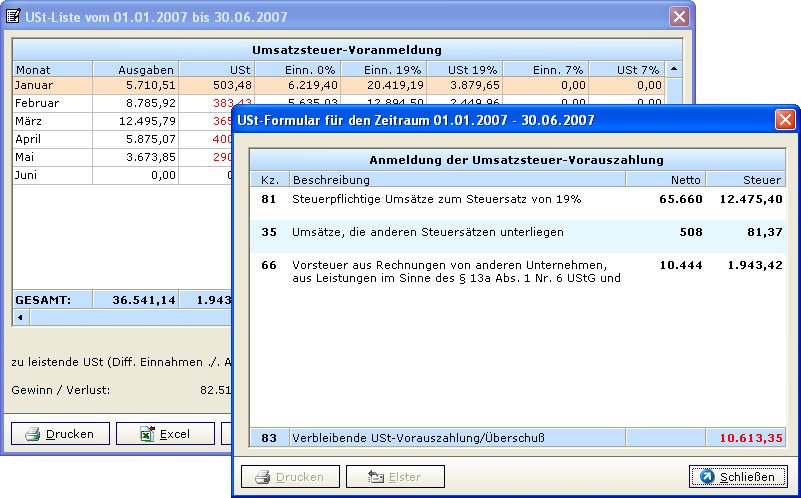This screenshot has height=498, width=801.
Task: Select the März month row
Action: 50,121
